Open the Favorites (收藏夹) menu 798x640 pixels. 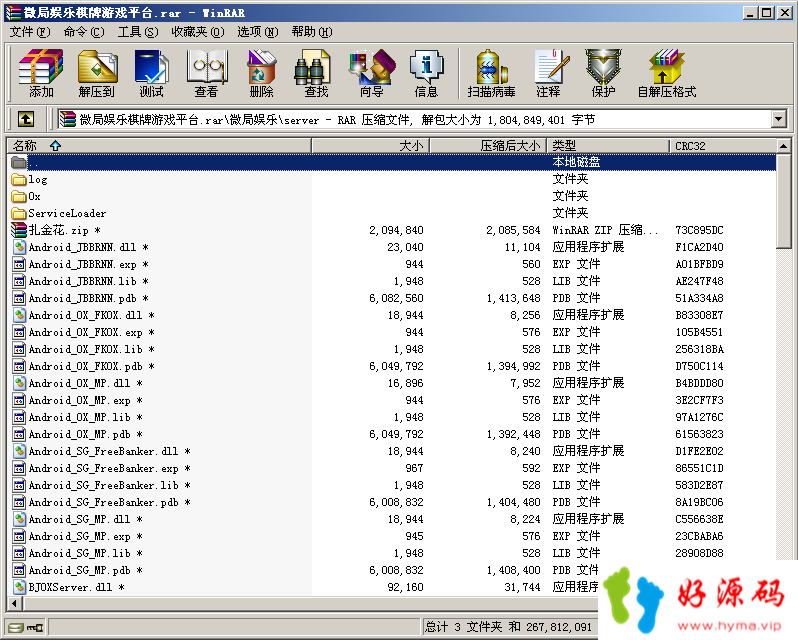197,32
